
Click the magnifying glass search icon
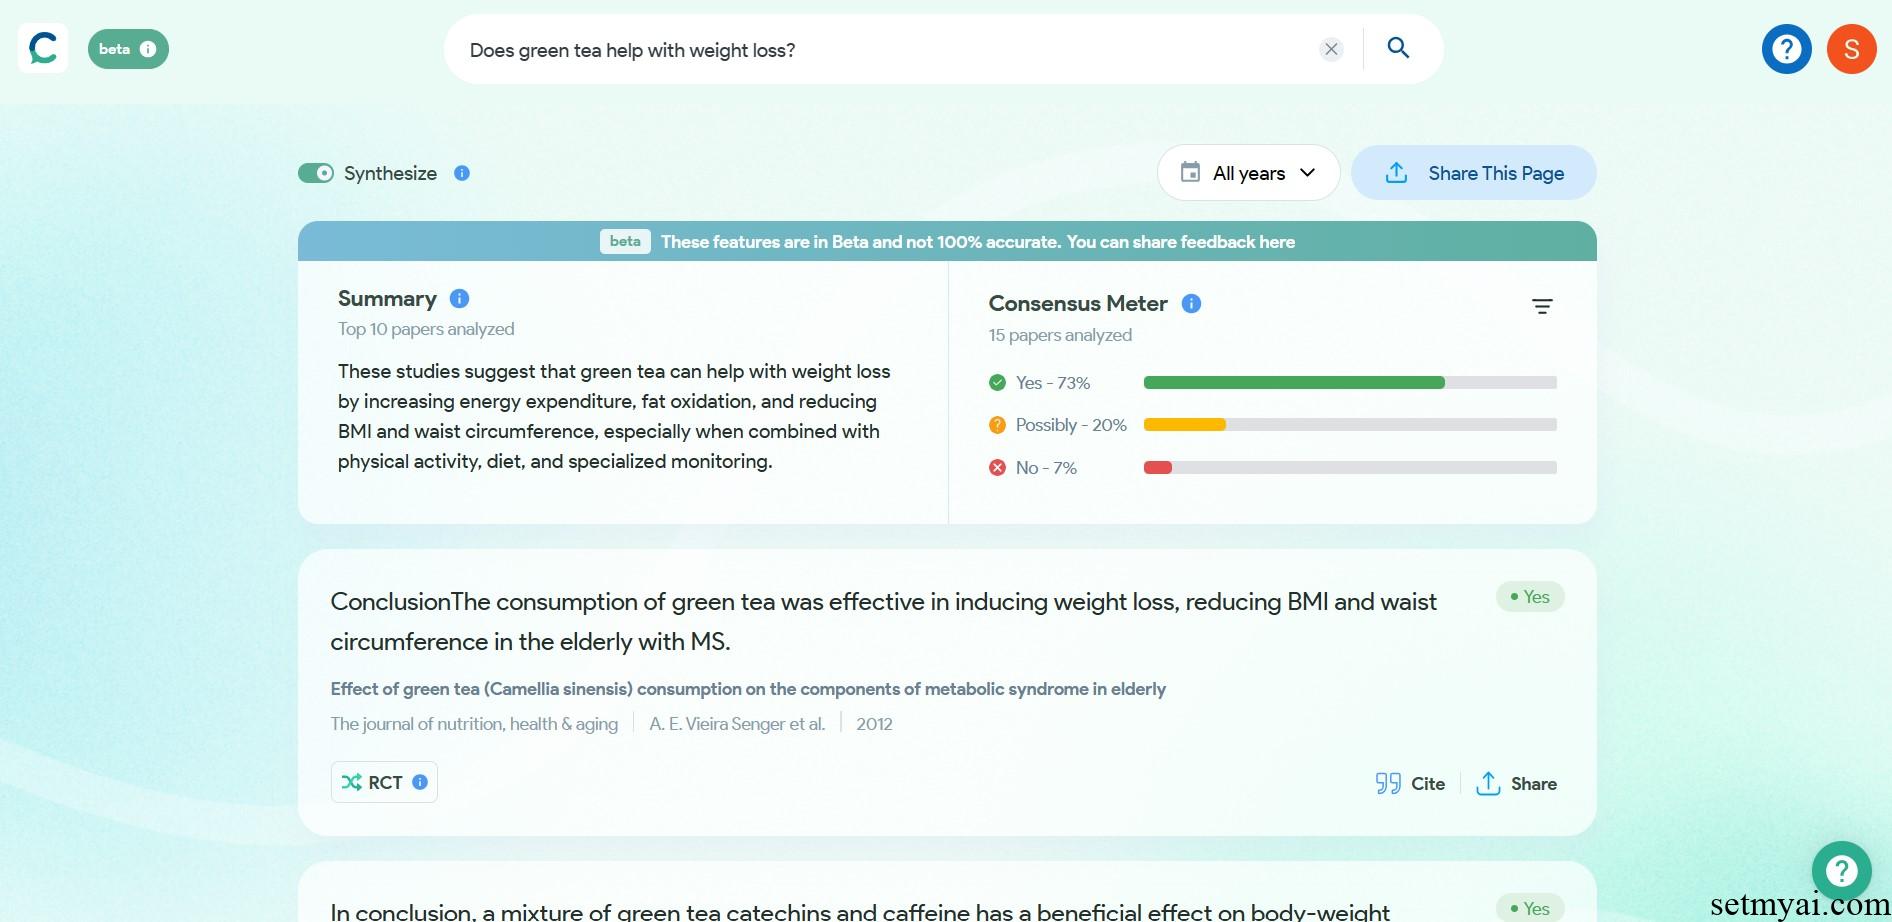[x=1398, y=48]
